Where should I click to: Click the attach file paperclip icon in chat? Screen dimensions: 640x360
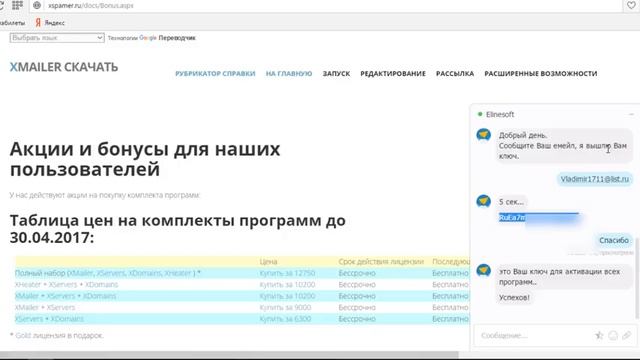pyautogui.click(x=627, y=336)
